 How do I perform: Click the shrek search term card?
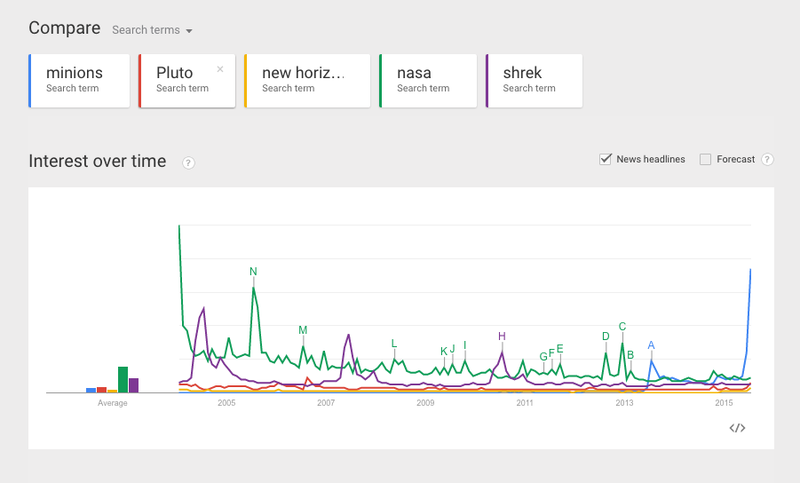click(x=533, y=80)
